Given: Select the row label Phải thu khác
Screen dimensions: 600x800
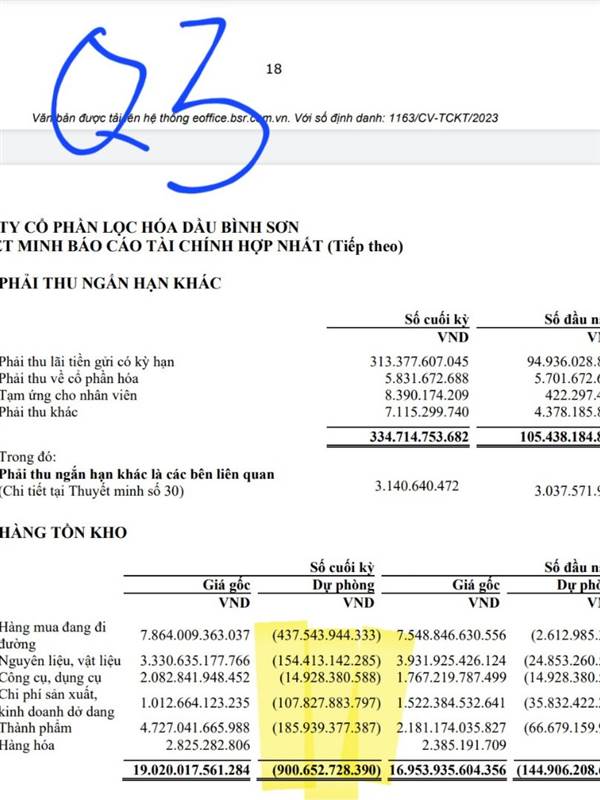Looking at the screenshot, I should (x=39, y=412).
